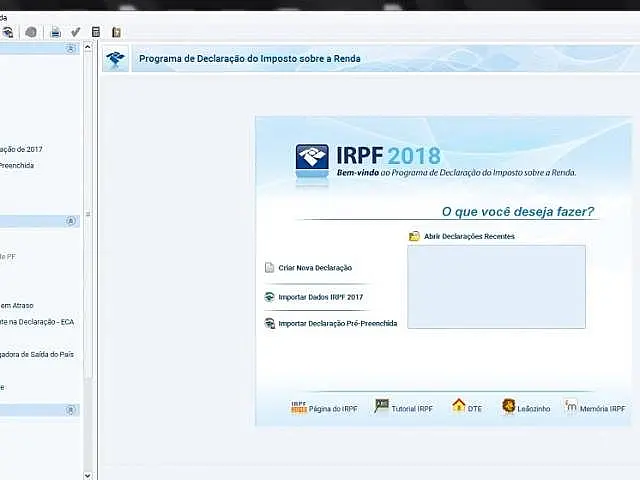
Task: Click the DTE house icon
Action: click(459, 406)
